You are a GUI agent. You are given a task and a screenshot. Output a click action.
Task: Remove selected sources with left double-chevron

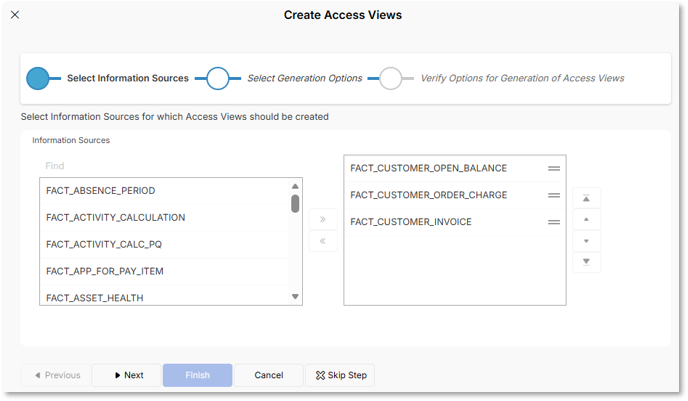click(323, 241)
